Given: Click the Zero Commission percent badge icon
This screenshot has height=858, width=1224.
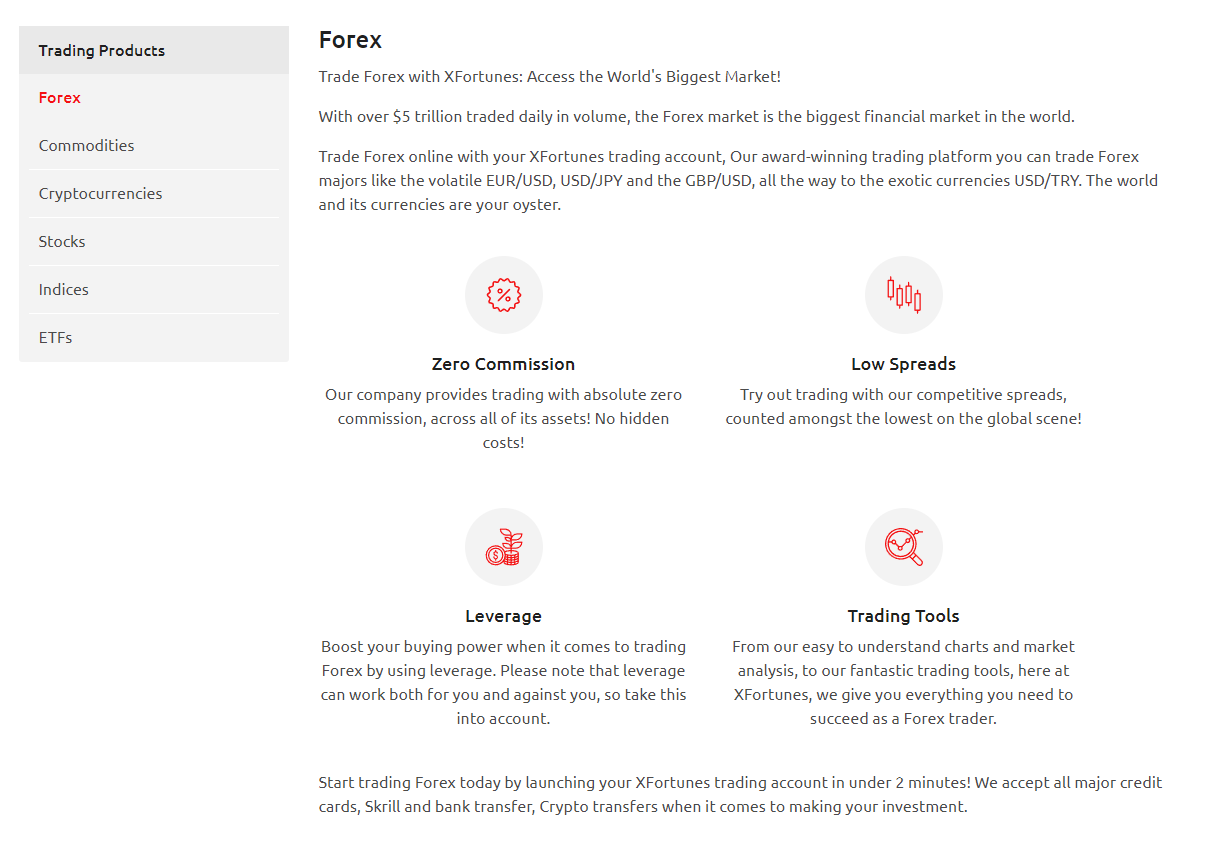Looking at the screenshot, I should 504,295.
